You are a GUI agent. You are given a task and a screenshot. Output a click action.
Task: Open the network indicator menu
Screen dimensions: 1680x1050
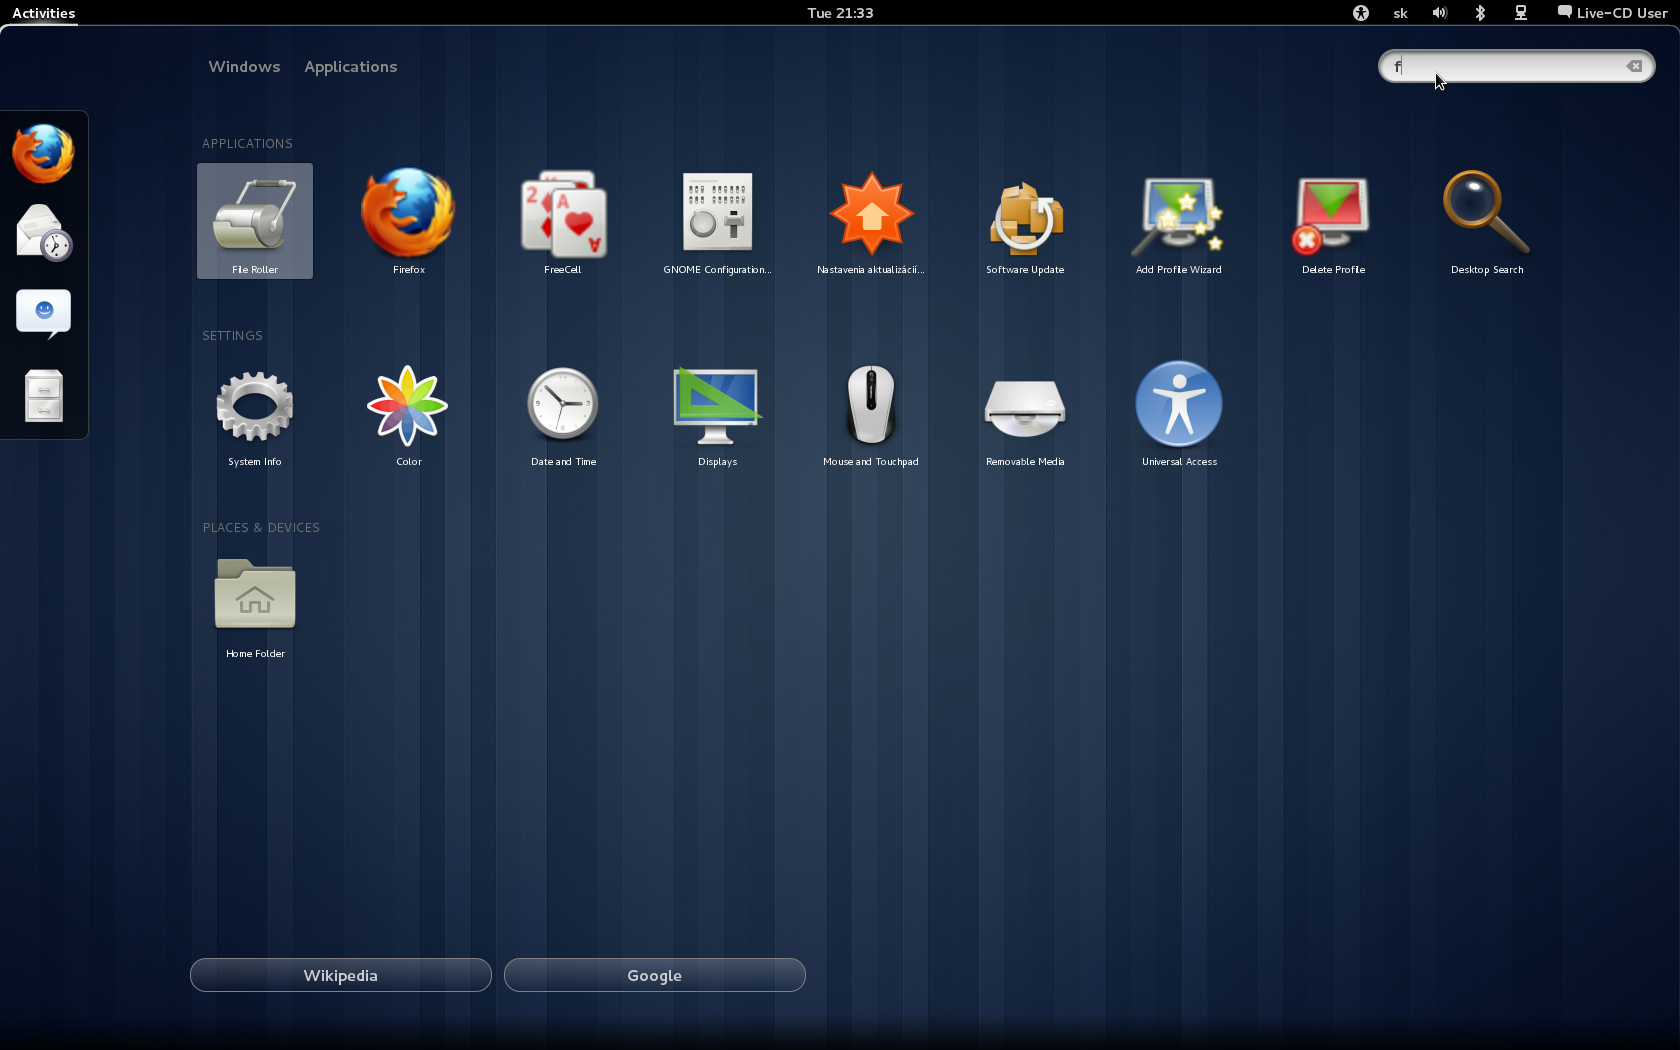[1521, 13]
